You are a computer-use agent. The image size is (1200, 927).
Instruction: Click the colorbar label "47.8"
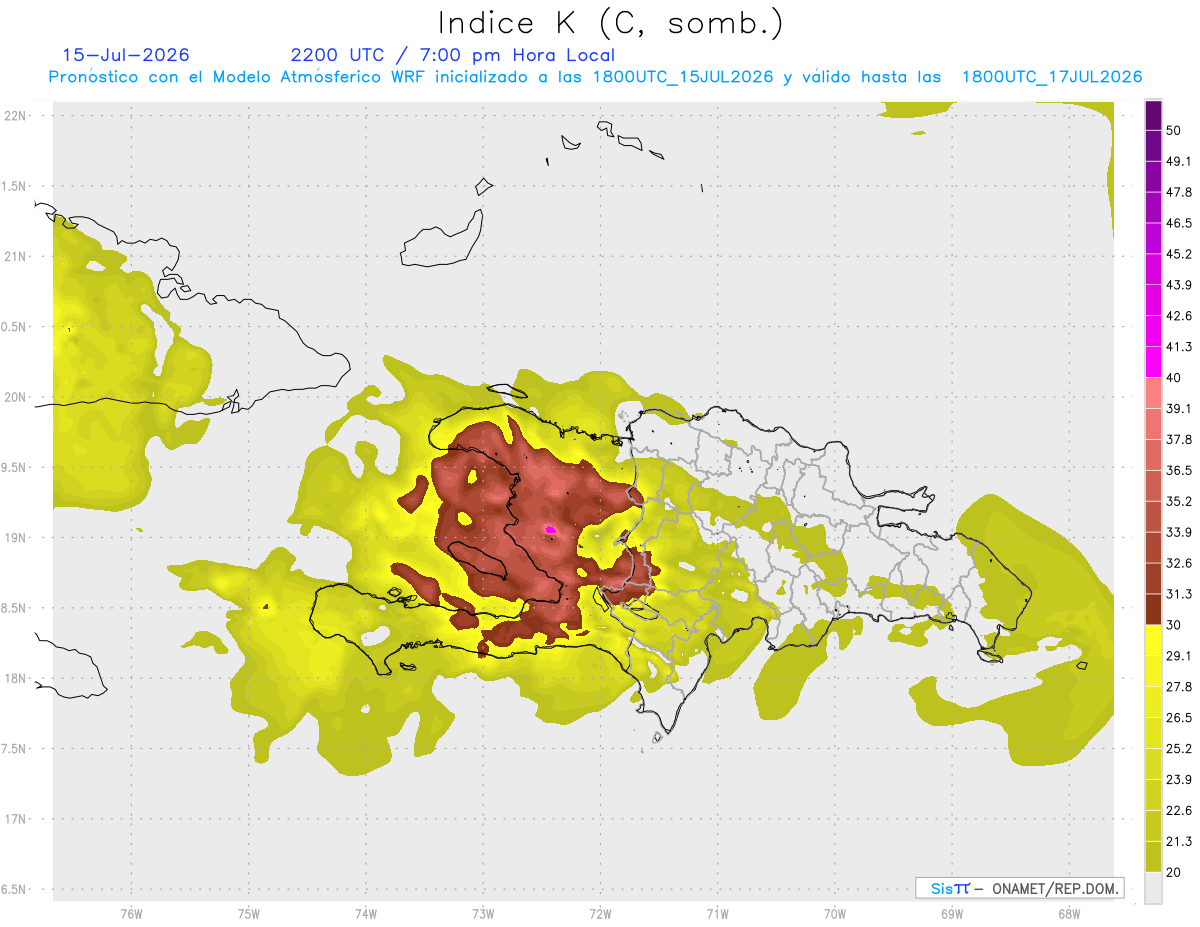1179,193
